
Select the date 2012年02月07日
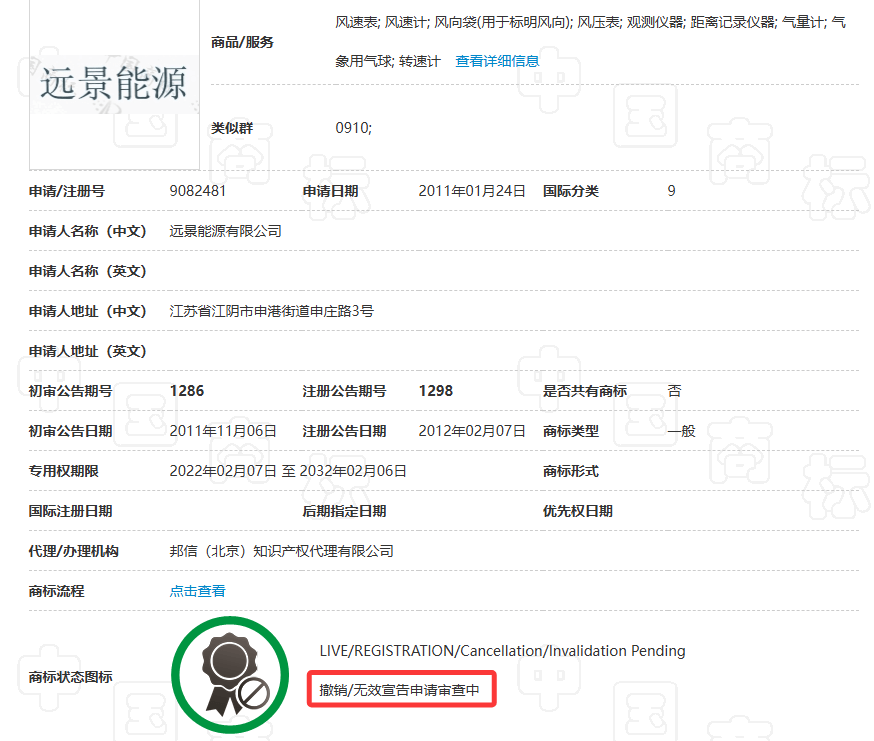tap(472, 431)
